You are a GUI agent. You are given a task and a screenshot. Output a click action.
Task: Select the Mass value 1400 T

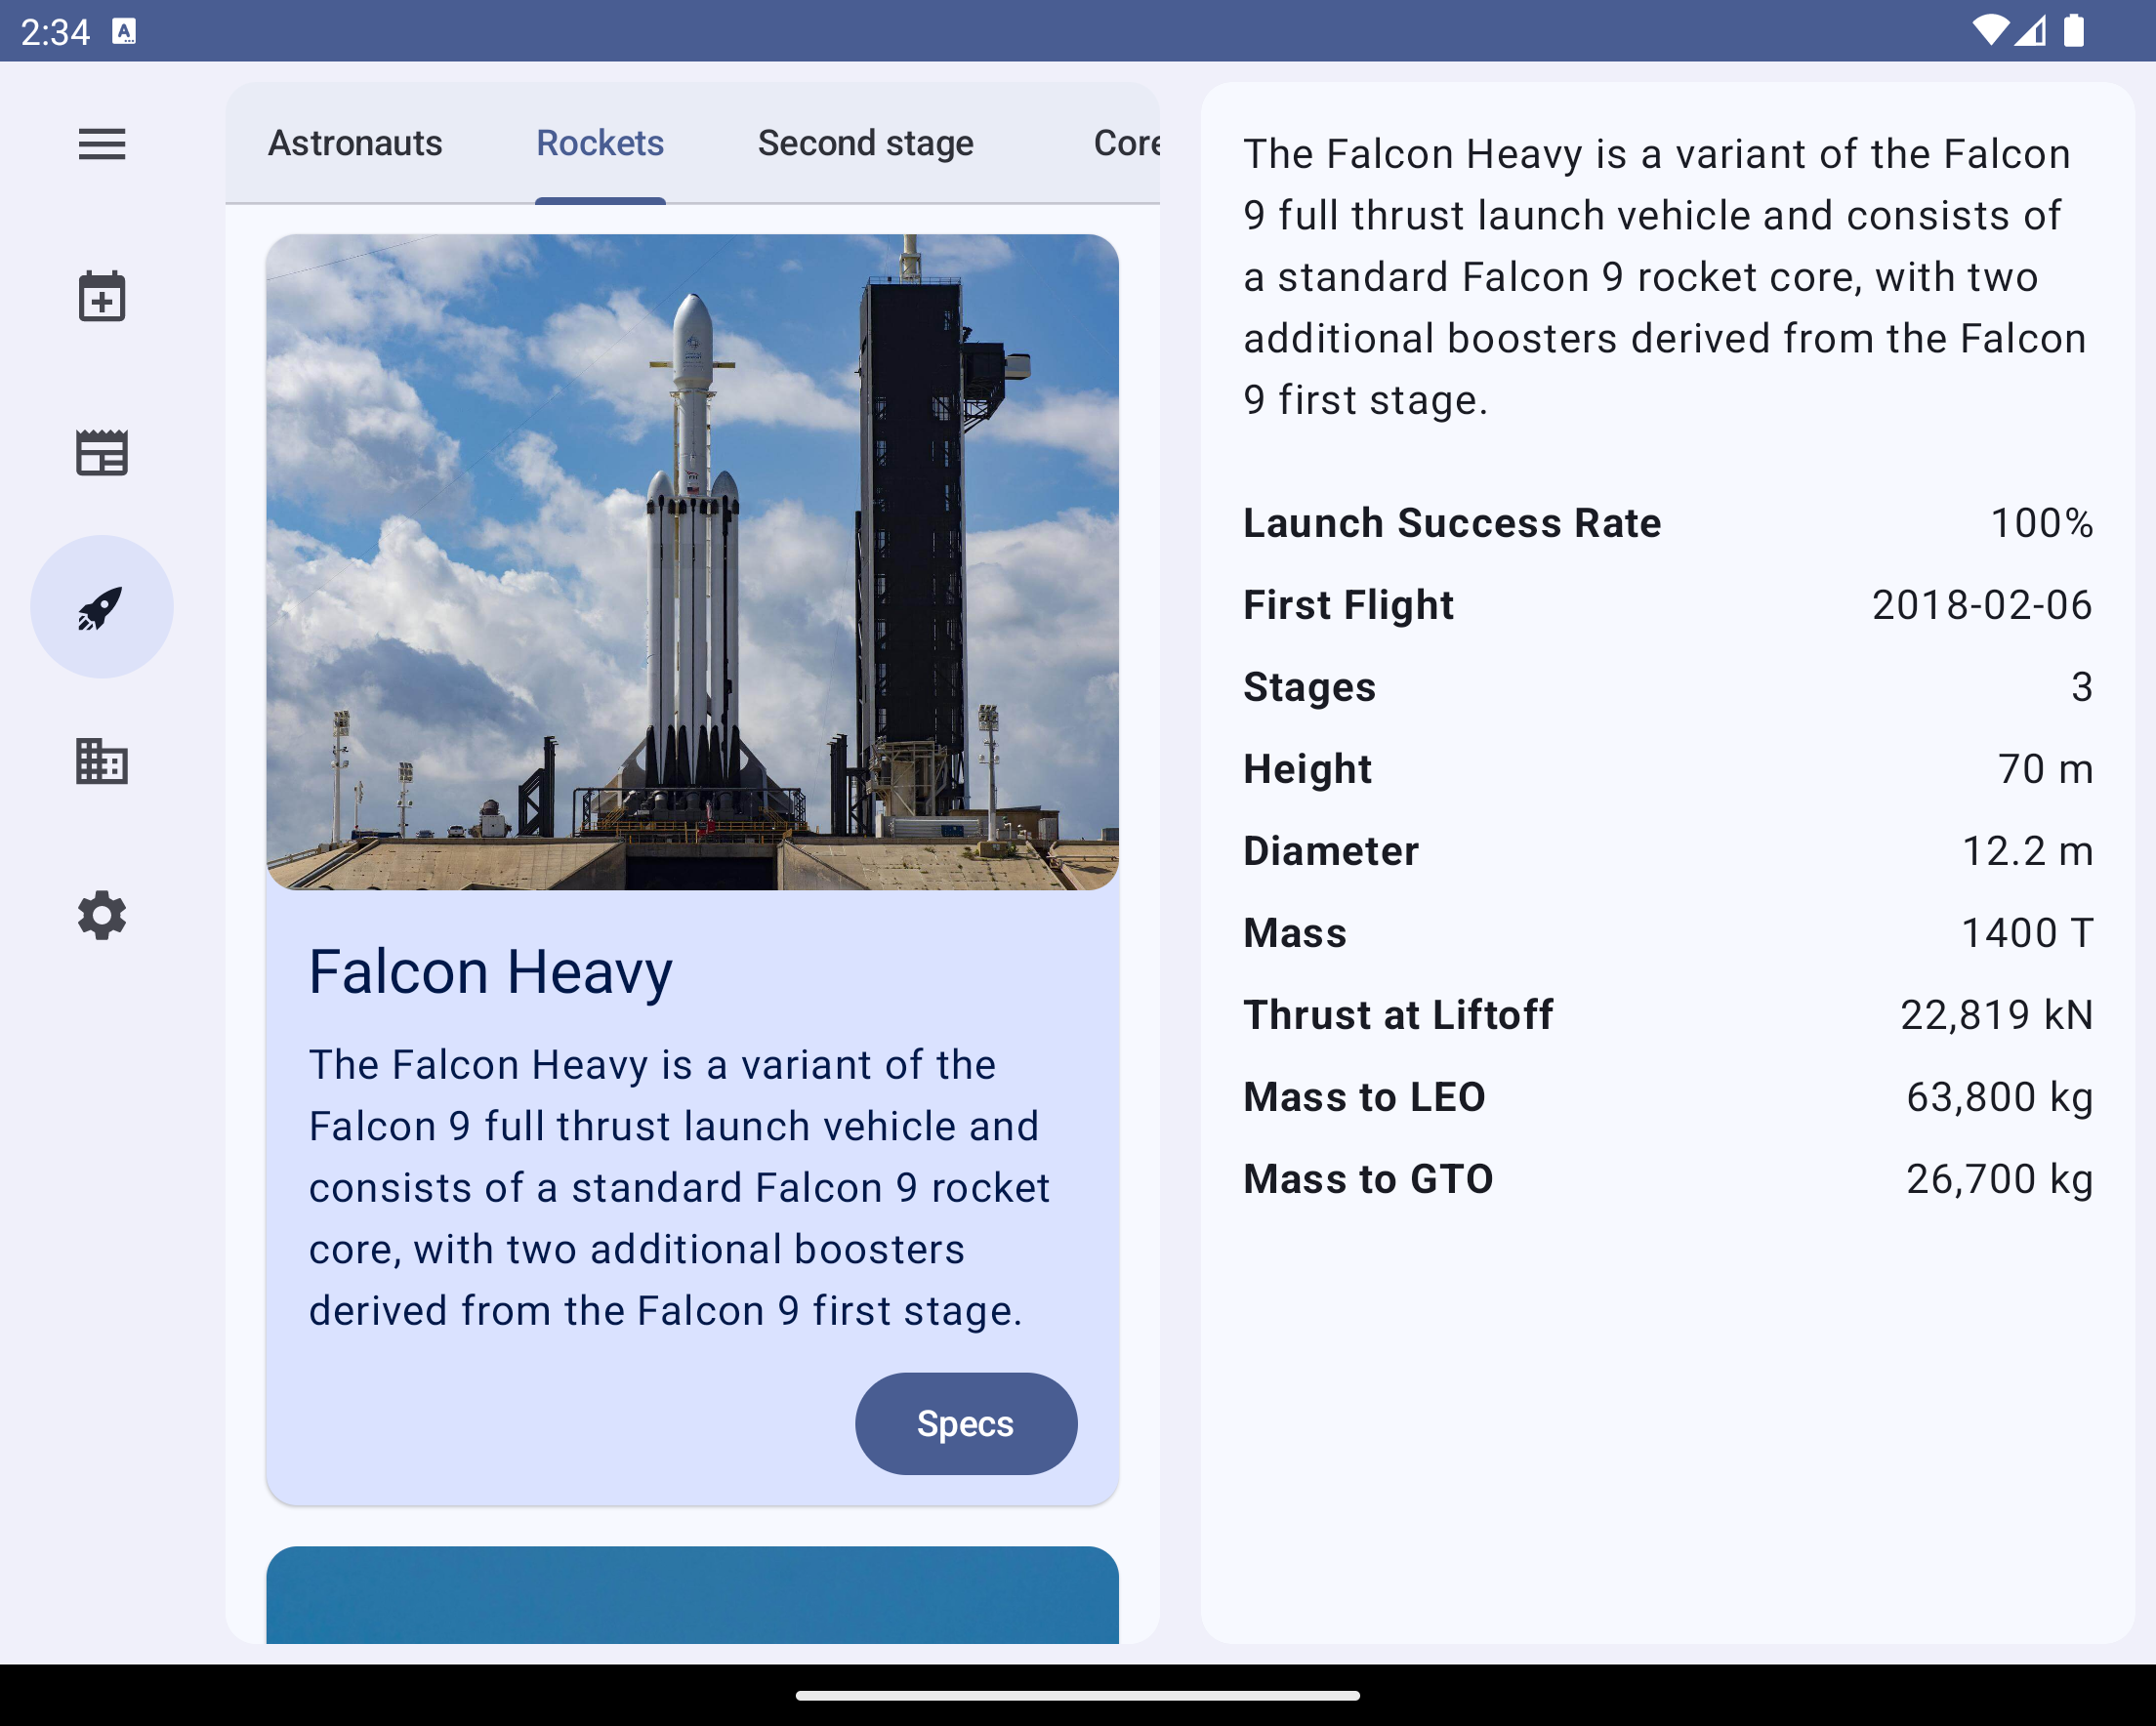tap(2027, 933)
